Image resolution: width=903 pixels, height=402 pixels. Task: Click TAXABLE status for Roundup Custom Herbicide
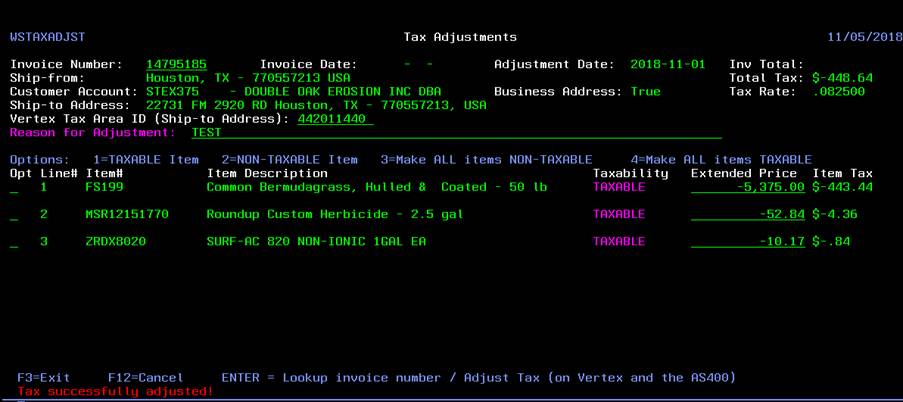point(619,214)
